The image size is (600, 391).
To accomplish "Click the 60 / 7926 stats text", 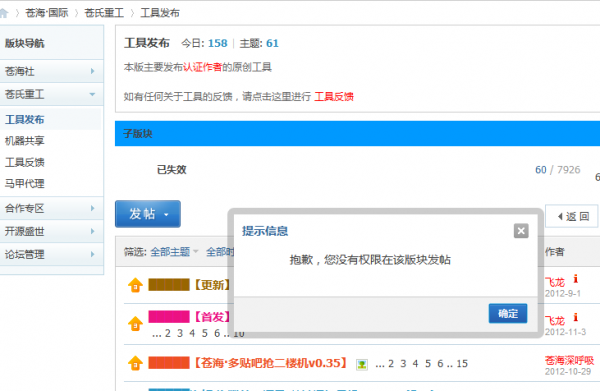I will tap(558, 169).
